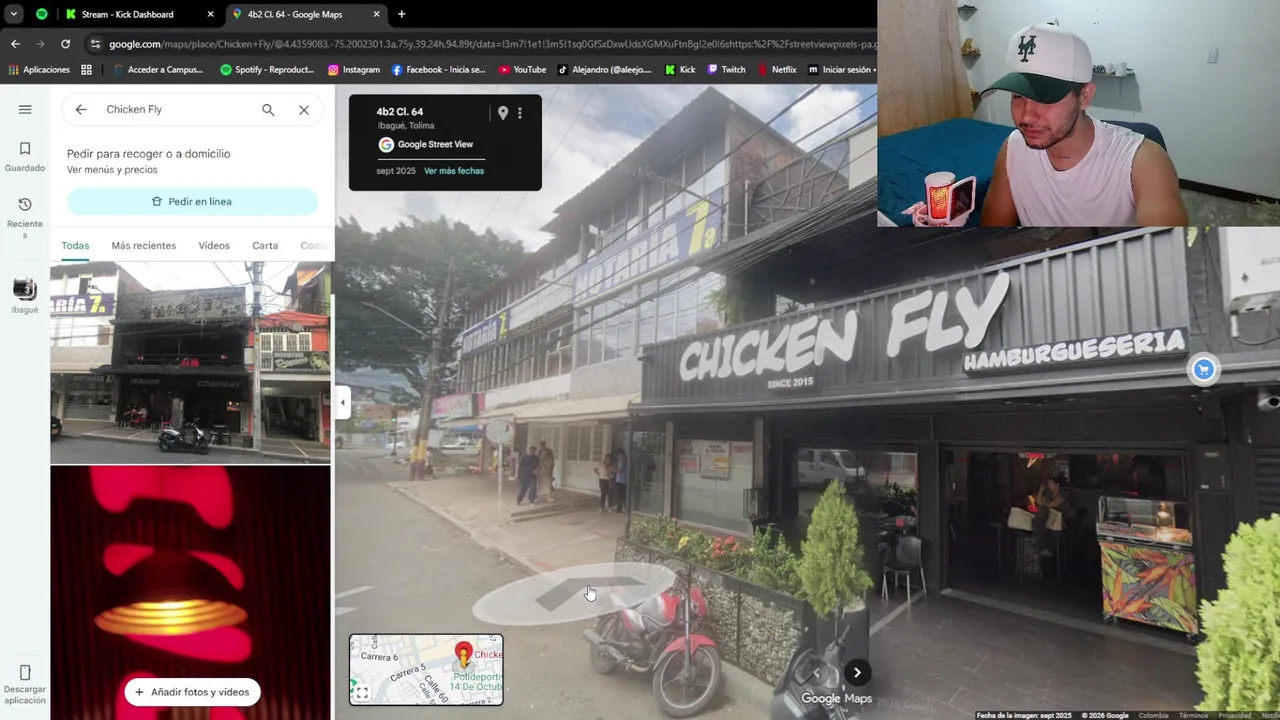Viewport: 1280px width, 720px height.
Task: Open the red lamp photo thumbnail
Action: point(190,592)
